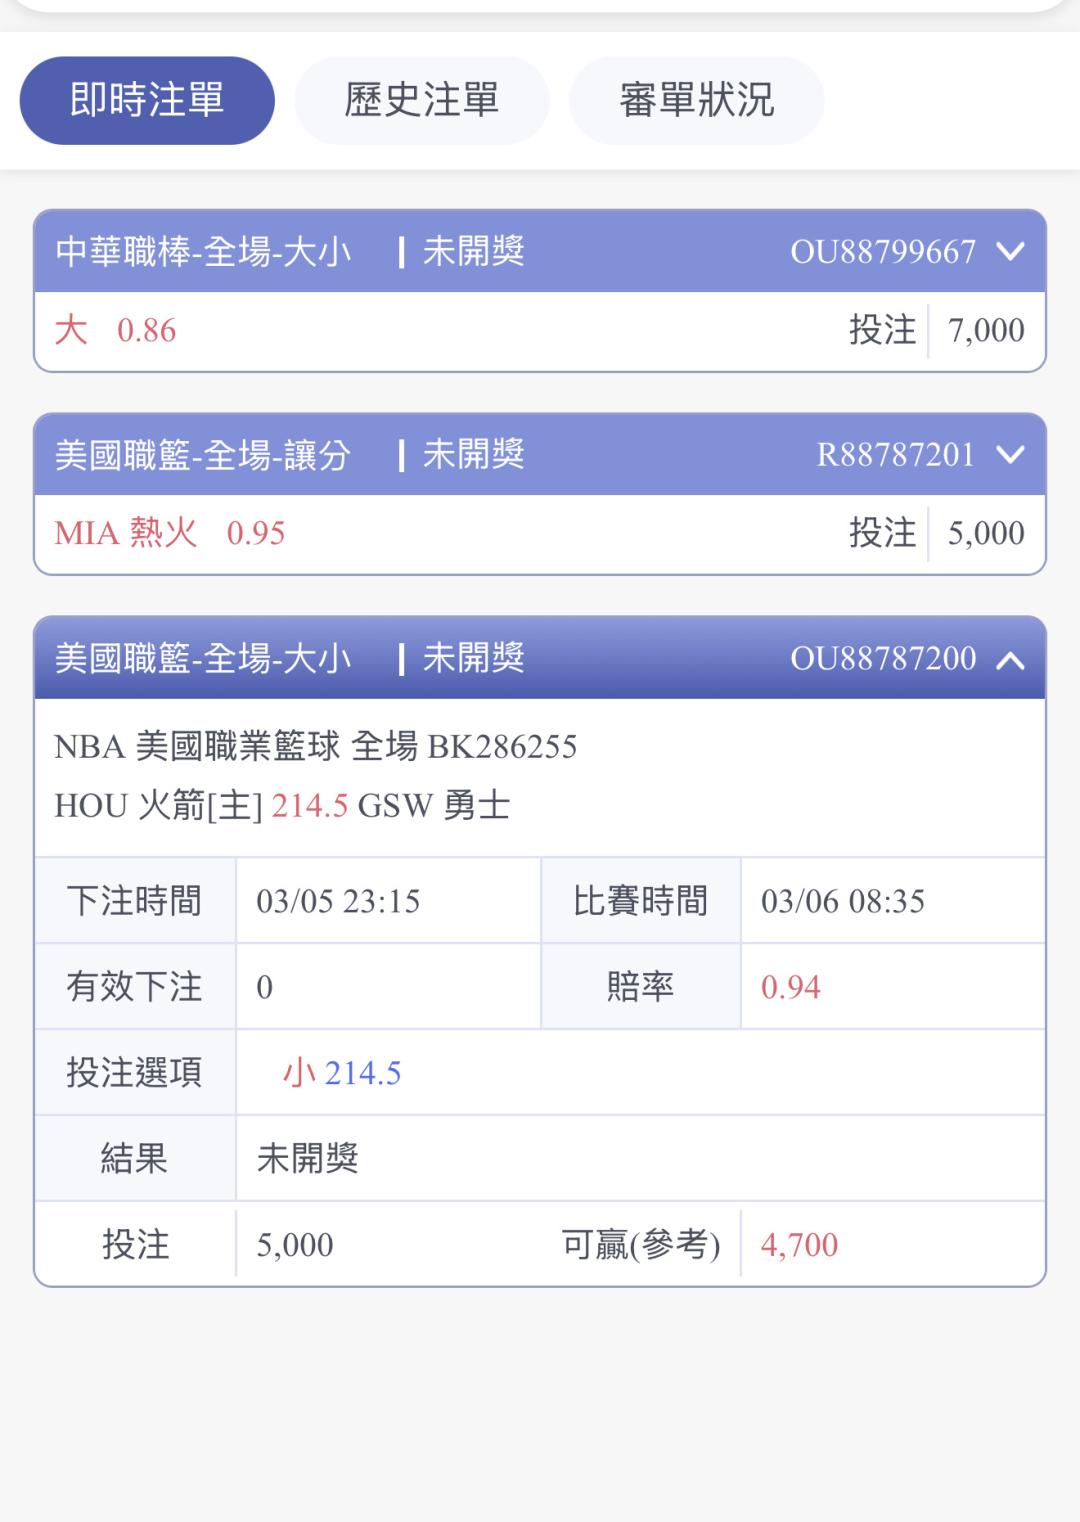This screenshot has width=1080, height=1522.
Task: Click the 美國職籃-全場-讓分 bet header
Action: coord(203,455)
